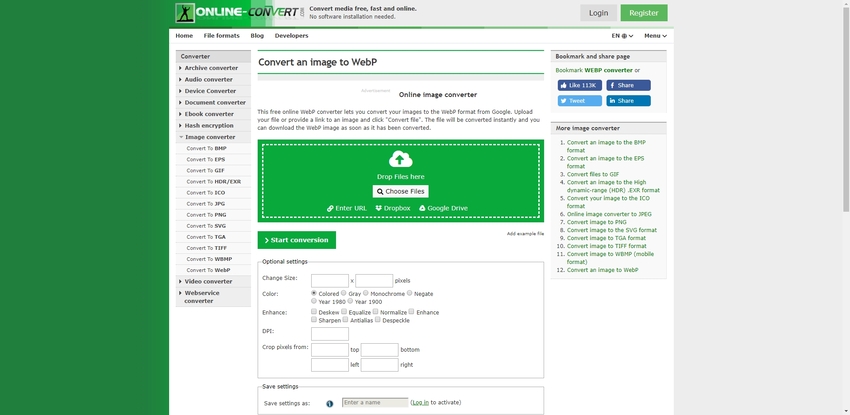Go to the Blog menu item
The width and height of the screenshot is (850, 415).
tap(257, 36)
